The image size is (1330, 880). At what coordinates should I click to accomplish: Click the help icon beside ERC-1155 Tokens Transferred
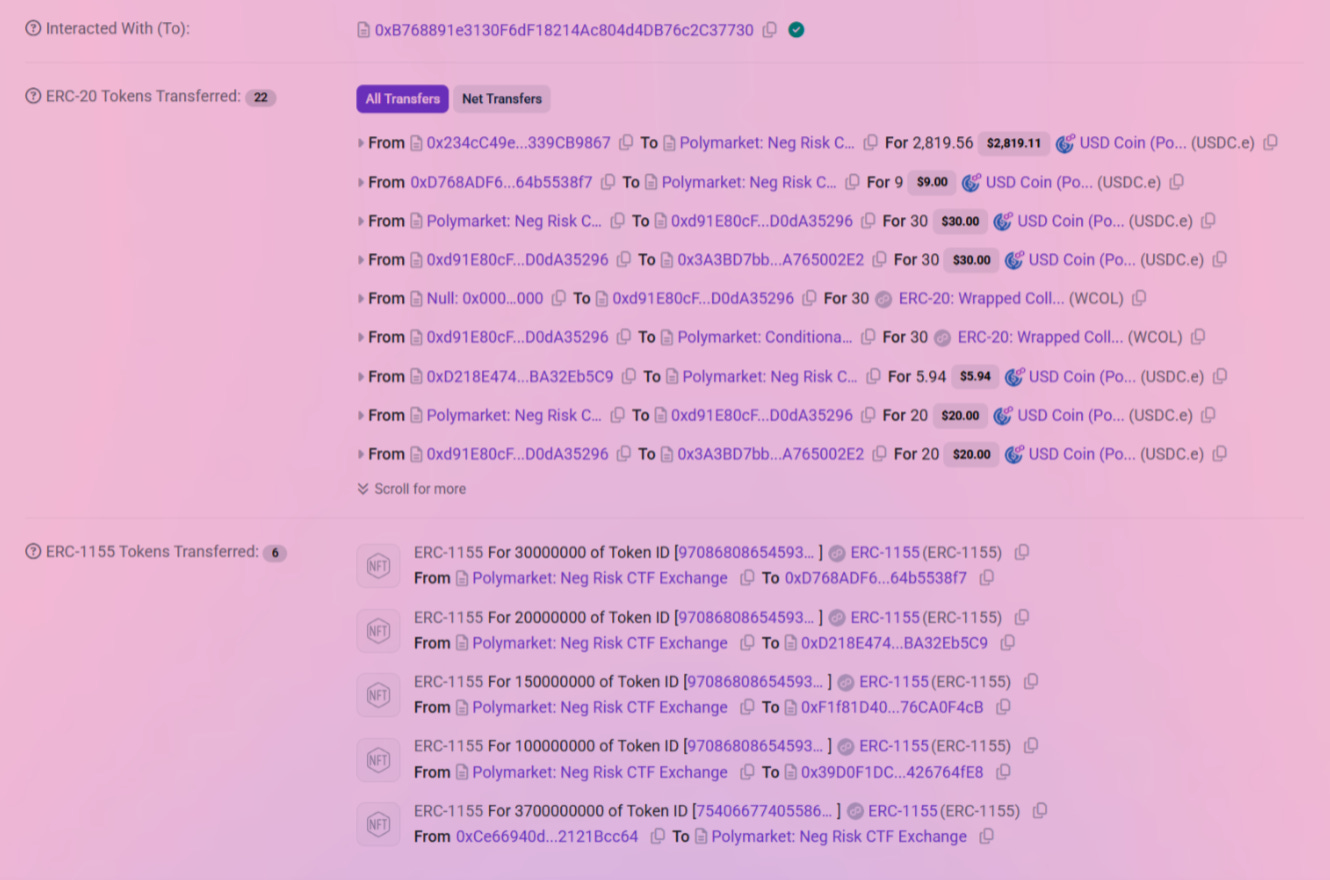pyautogui.click(x=33, y=552)
